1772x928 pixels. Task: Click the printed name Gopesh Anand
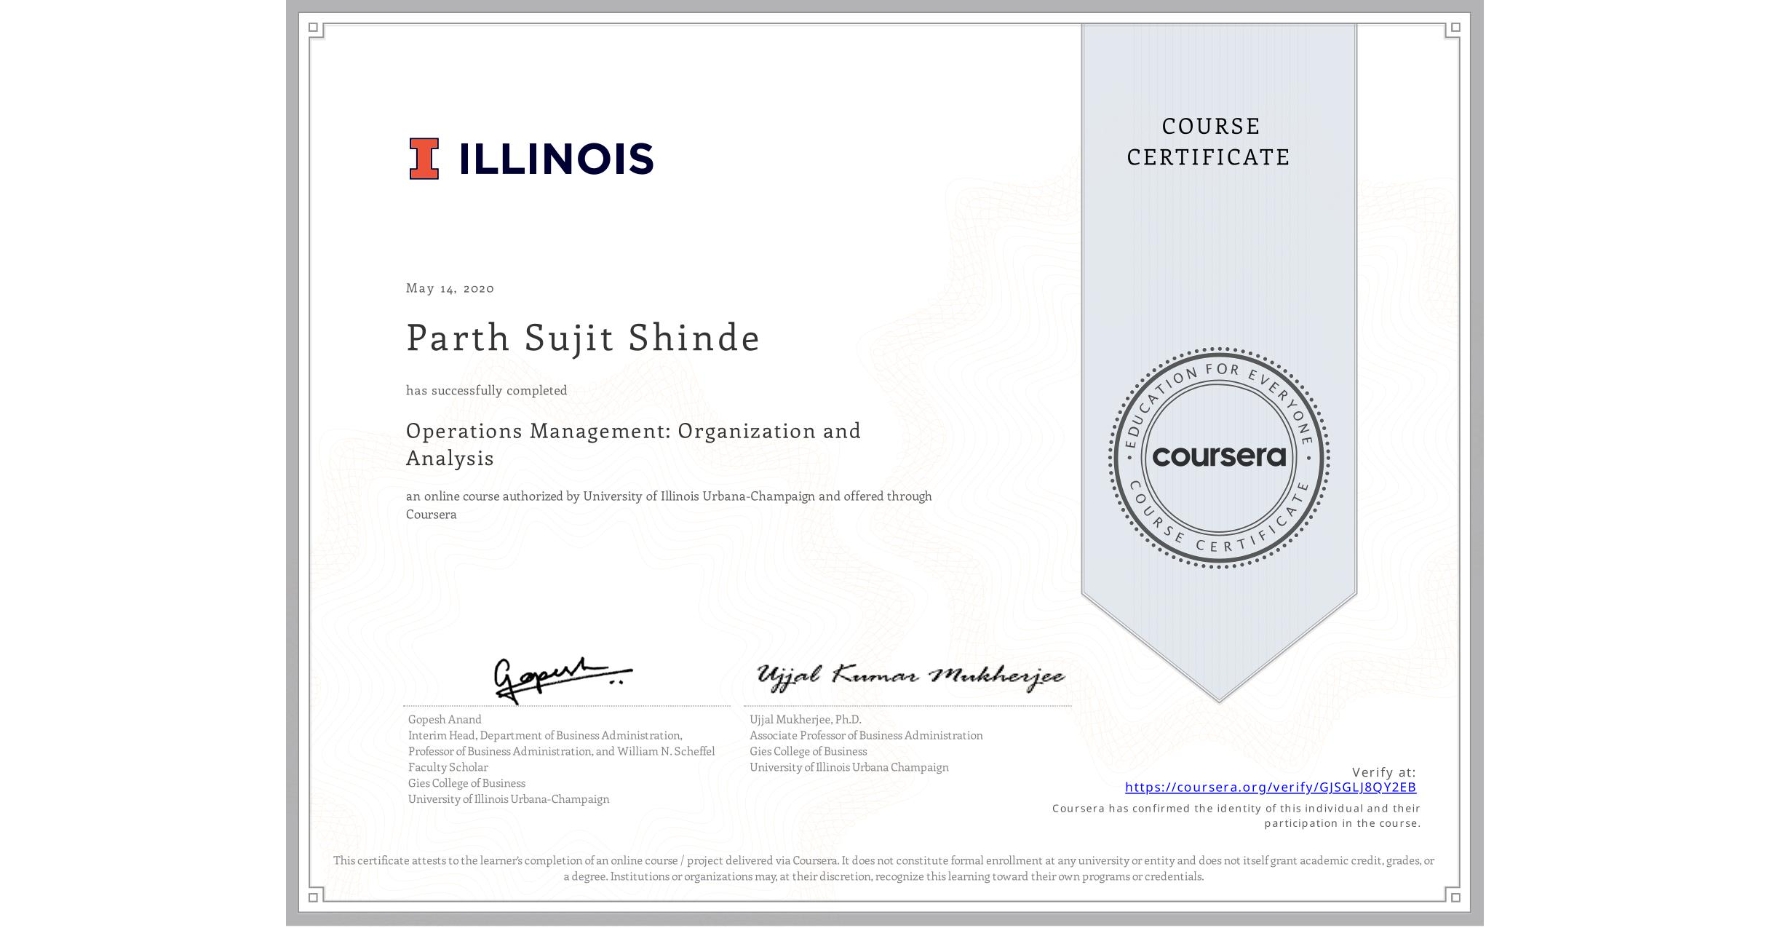tap(445, 719)
